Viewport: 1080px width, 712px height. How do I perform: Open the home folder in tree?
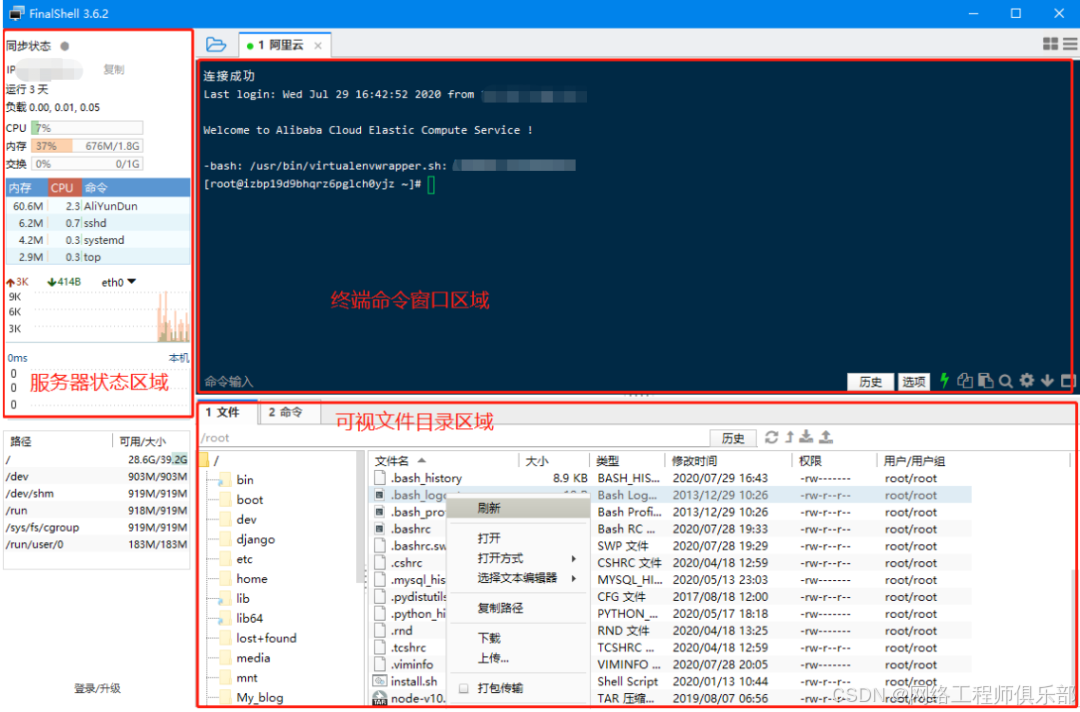pyautogui.click(x=251, y=578)
